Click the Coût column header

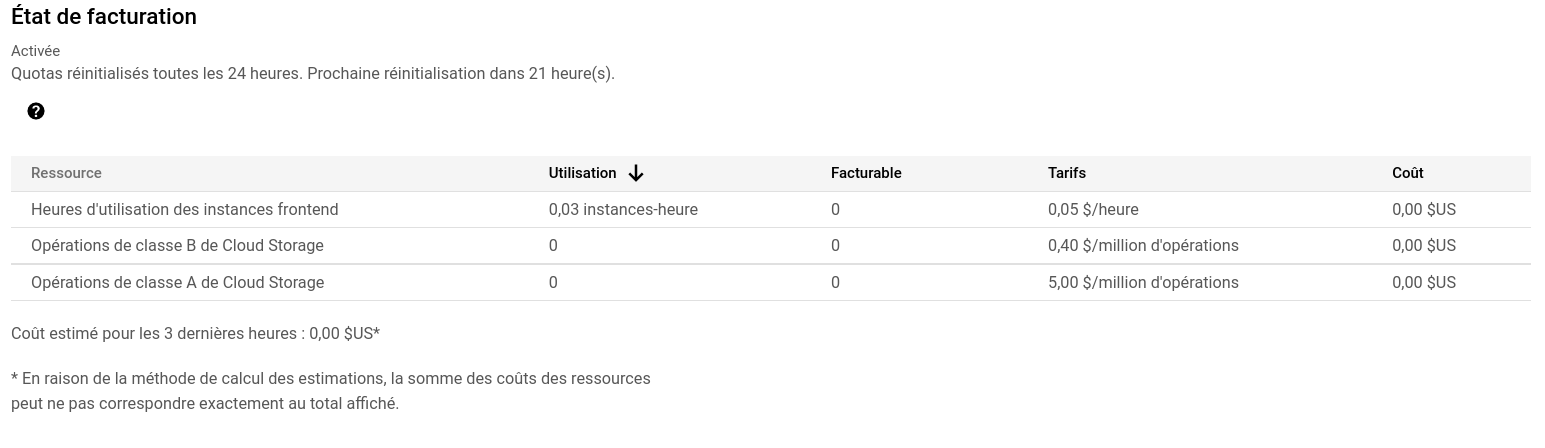pos(1408,173)
